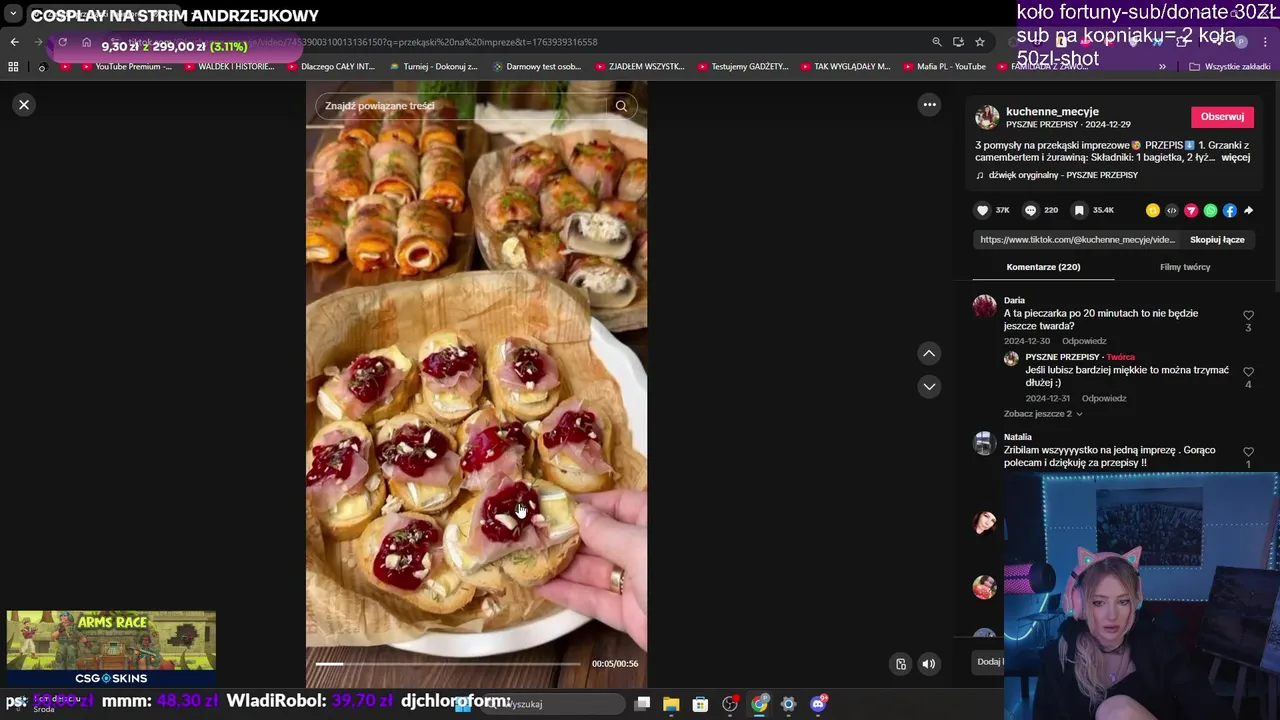Open the three-dot more options menu
The image size is (1280, 720).
point(929,104)
